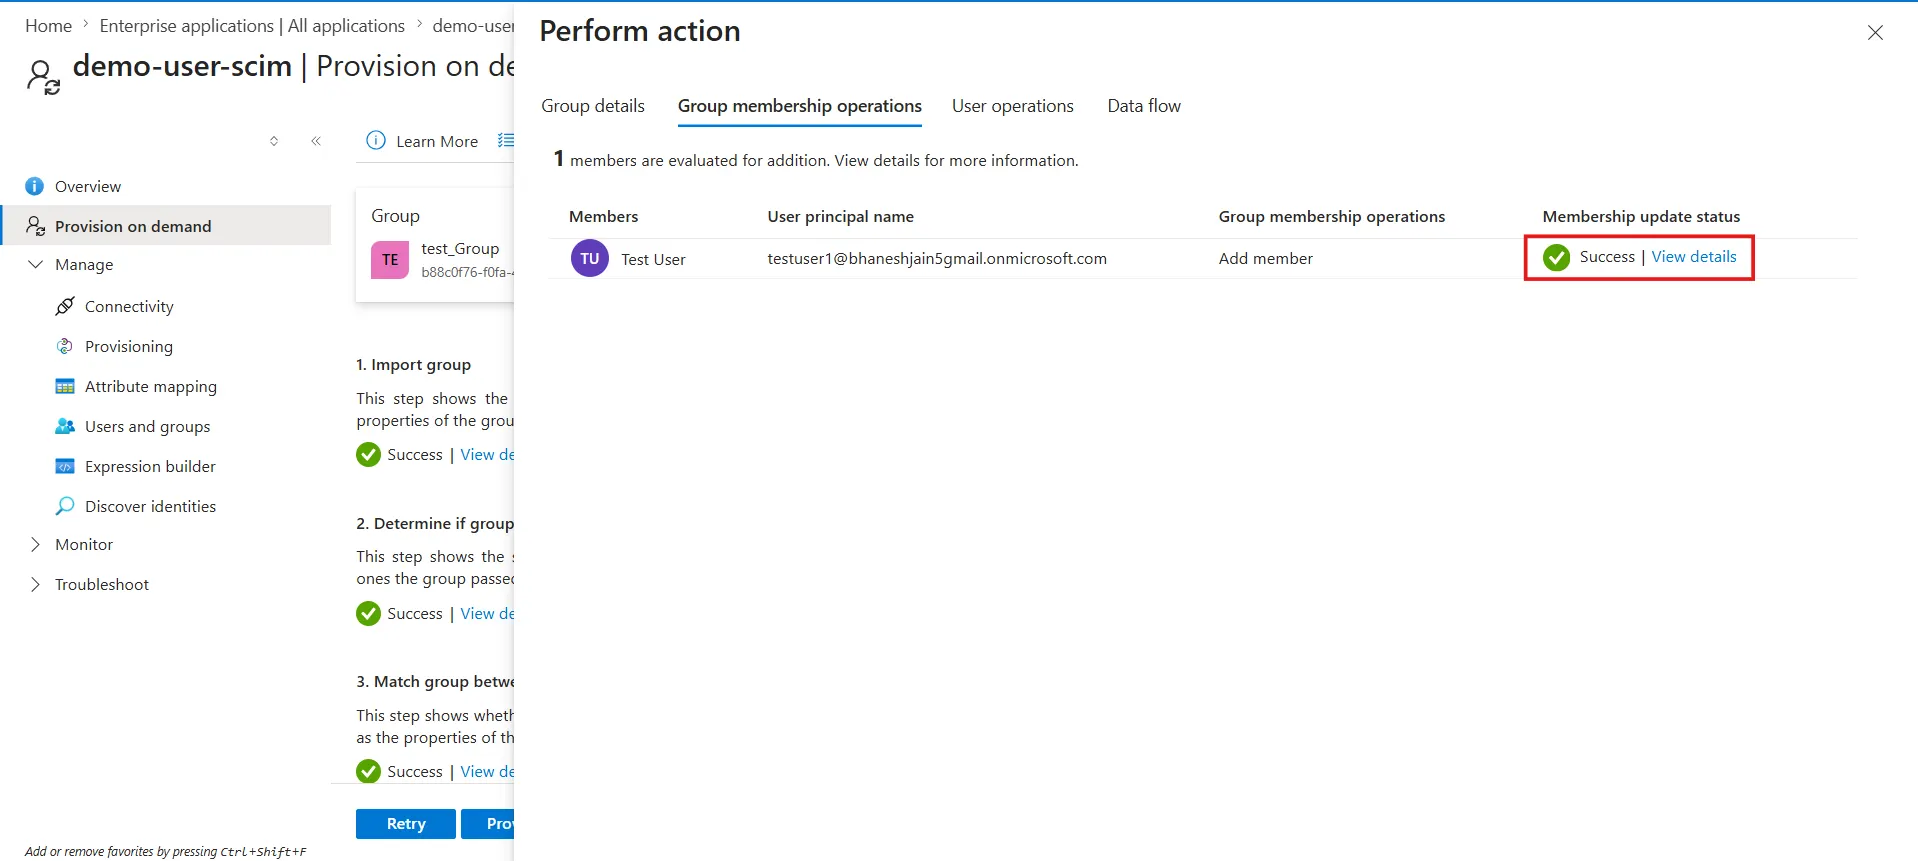Open View details for membership update
This screenshot has height=861, width=1918.
(1693, 257)
